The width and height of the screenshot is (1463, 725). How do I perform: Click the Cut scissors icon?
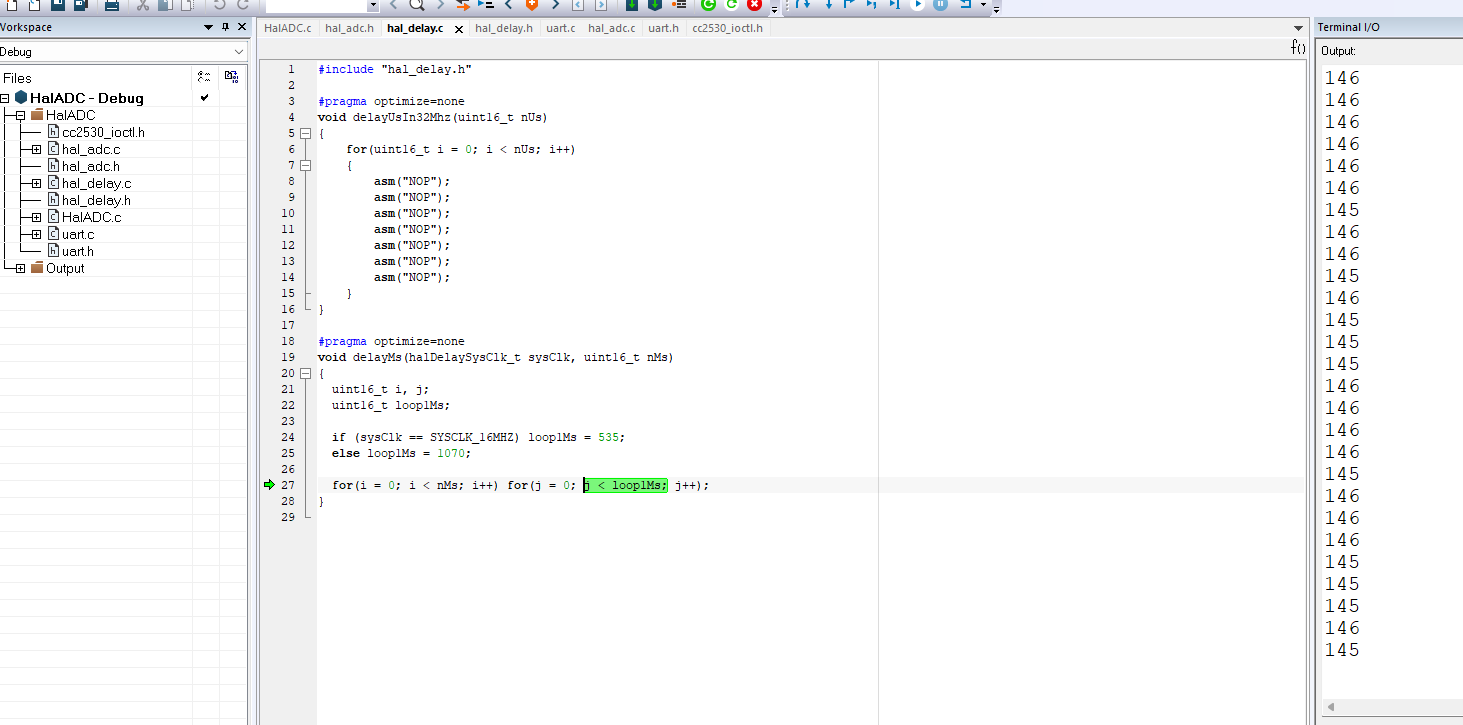coord(142,5)
